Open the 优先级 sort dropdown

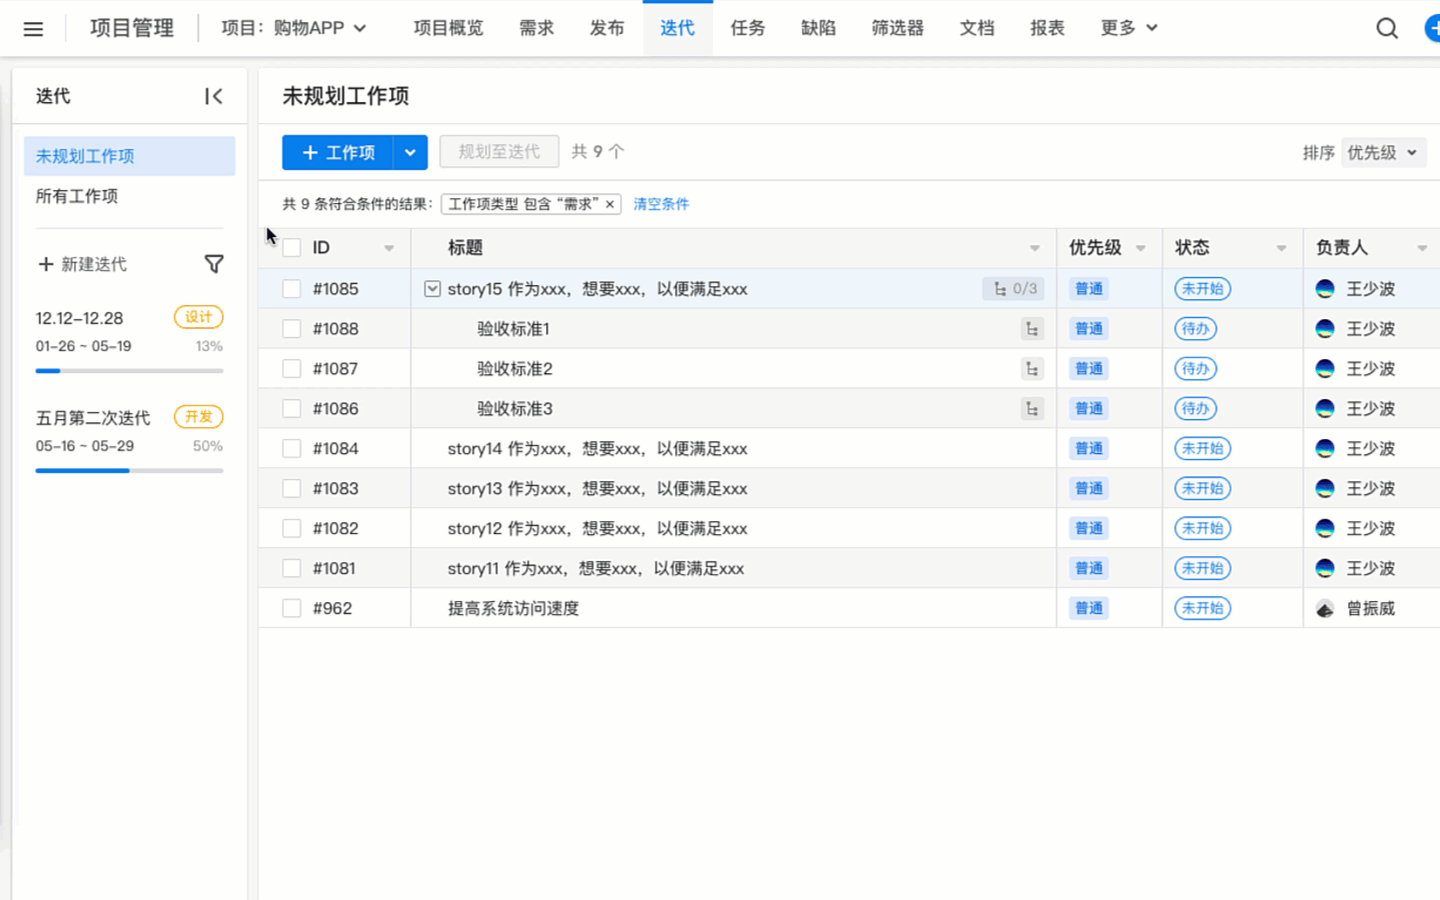pos(1382,153)
